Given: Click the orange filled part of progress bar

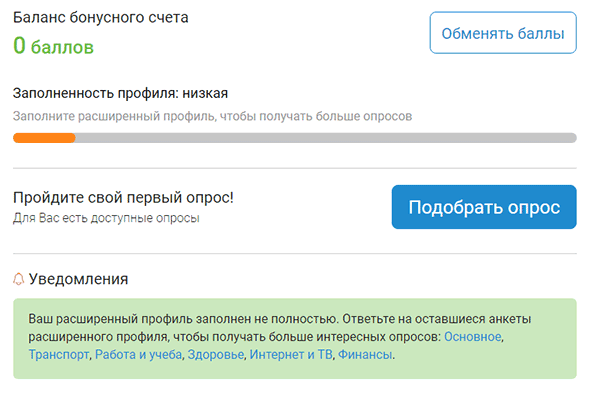Looking at the screenshot, I should click(x=44, y=138).
